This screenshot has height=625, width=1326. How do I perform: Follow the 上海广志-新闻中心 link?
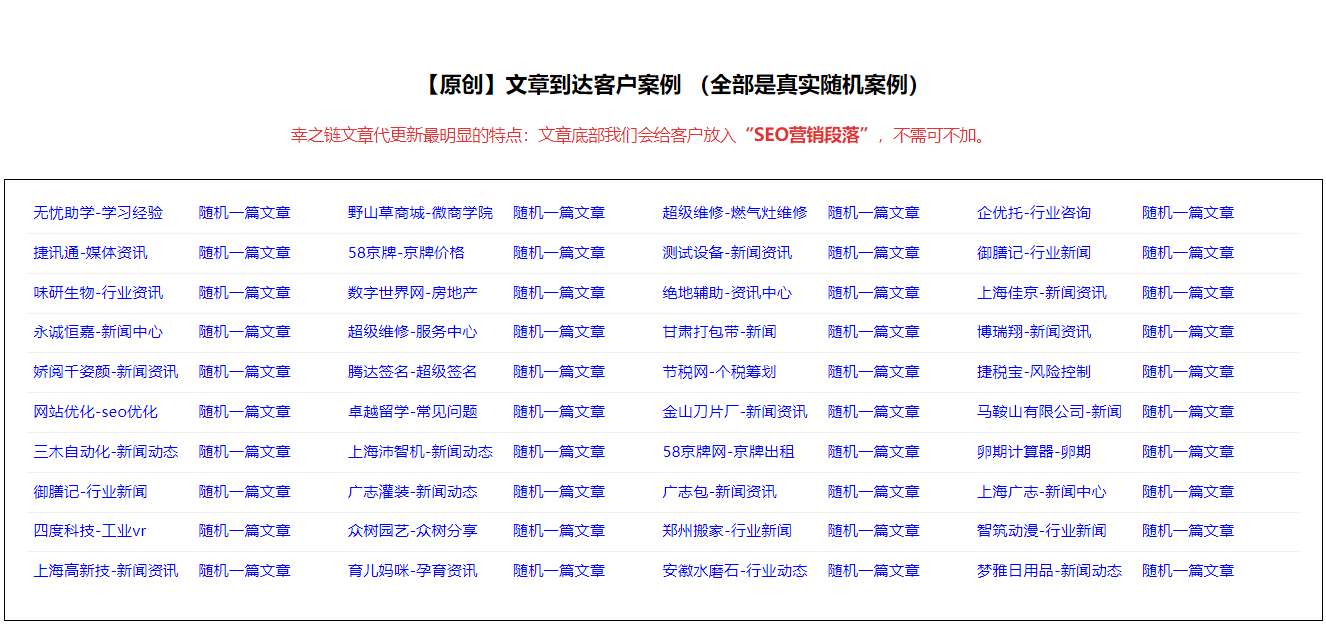point(1042,492)
